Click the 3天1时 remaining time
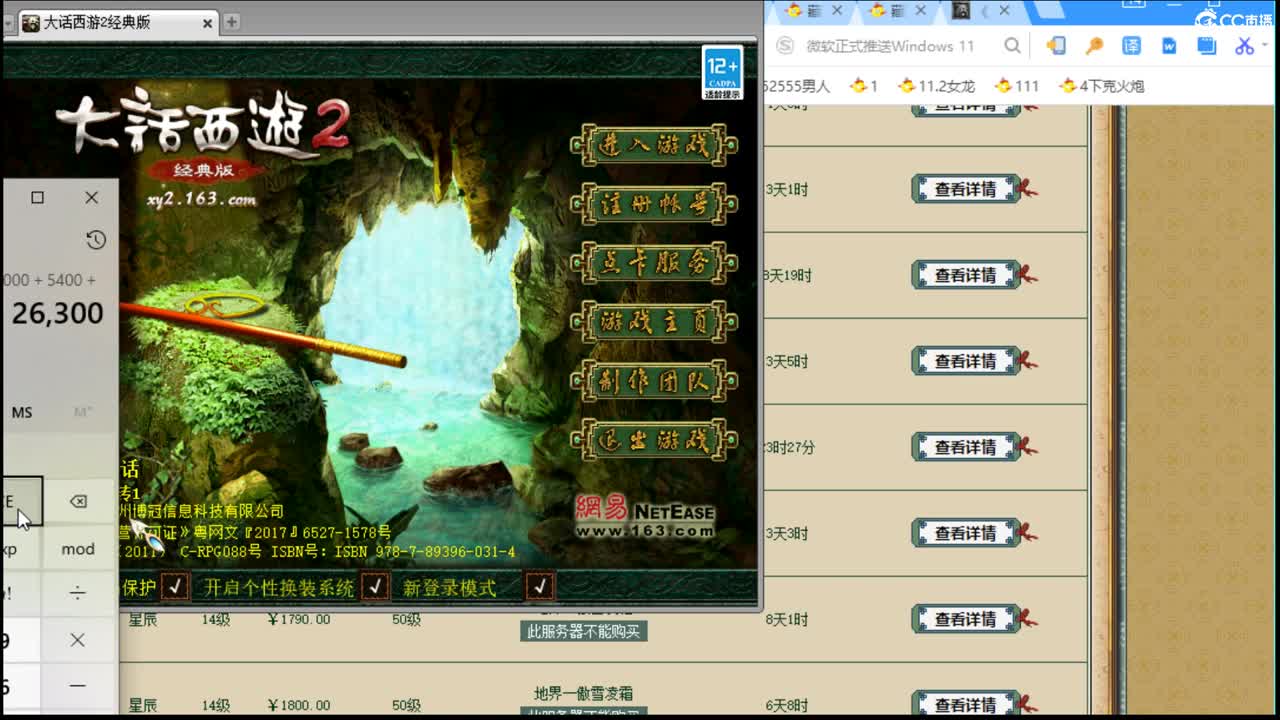 pyautogui.click(x=787, y=190)
